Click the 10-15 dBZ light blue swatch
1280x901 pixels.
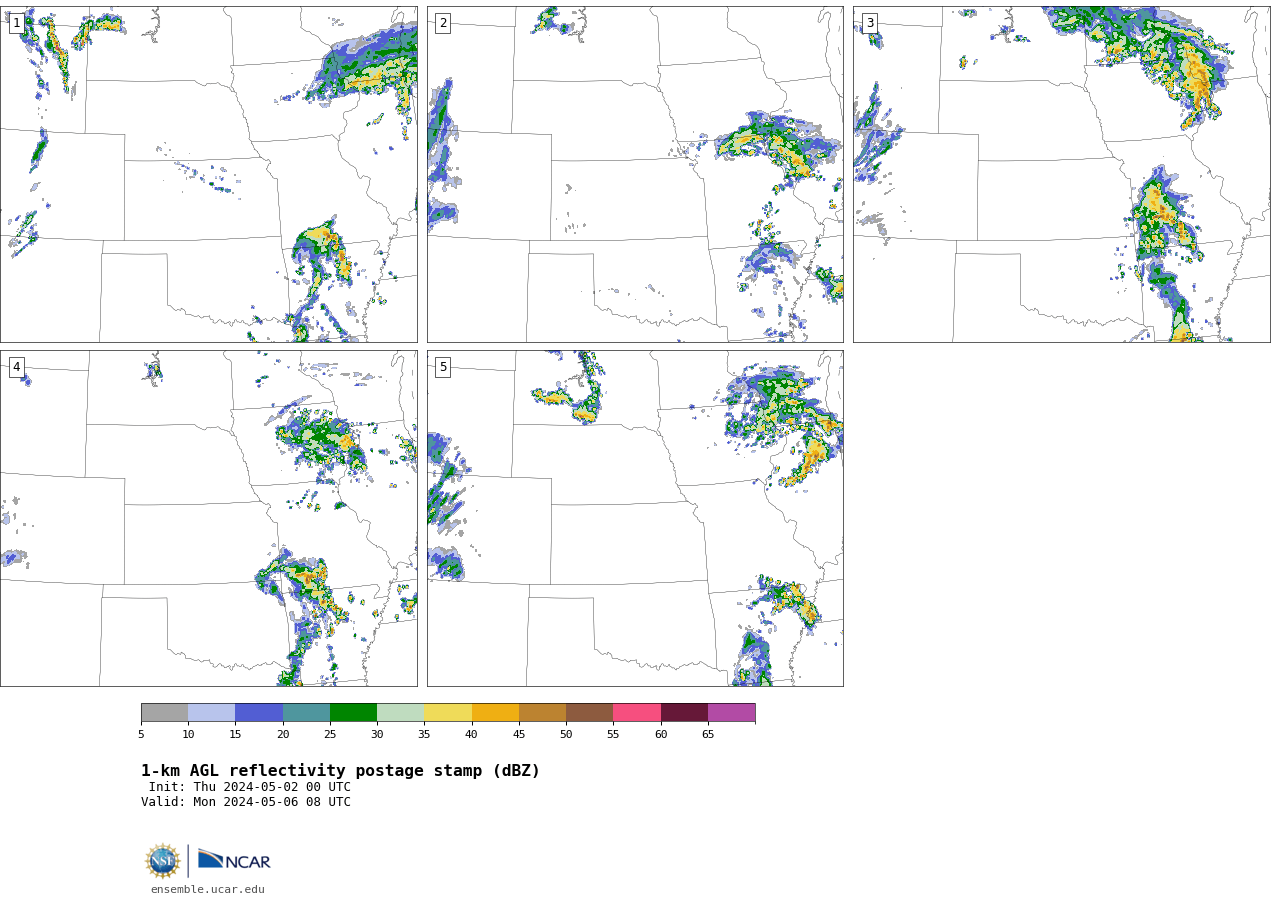(x=212, y=713)
